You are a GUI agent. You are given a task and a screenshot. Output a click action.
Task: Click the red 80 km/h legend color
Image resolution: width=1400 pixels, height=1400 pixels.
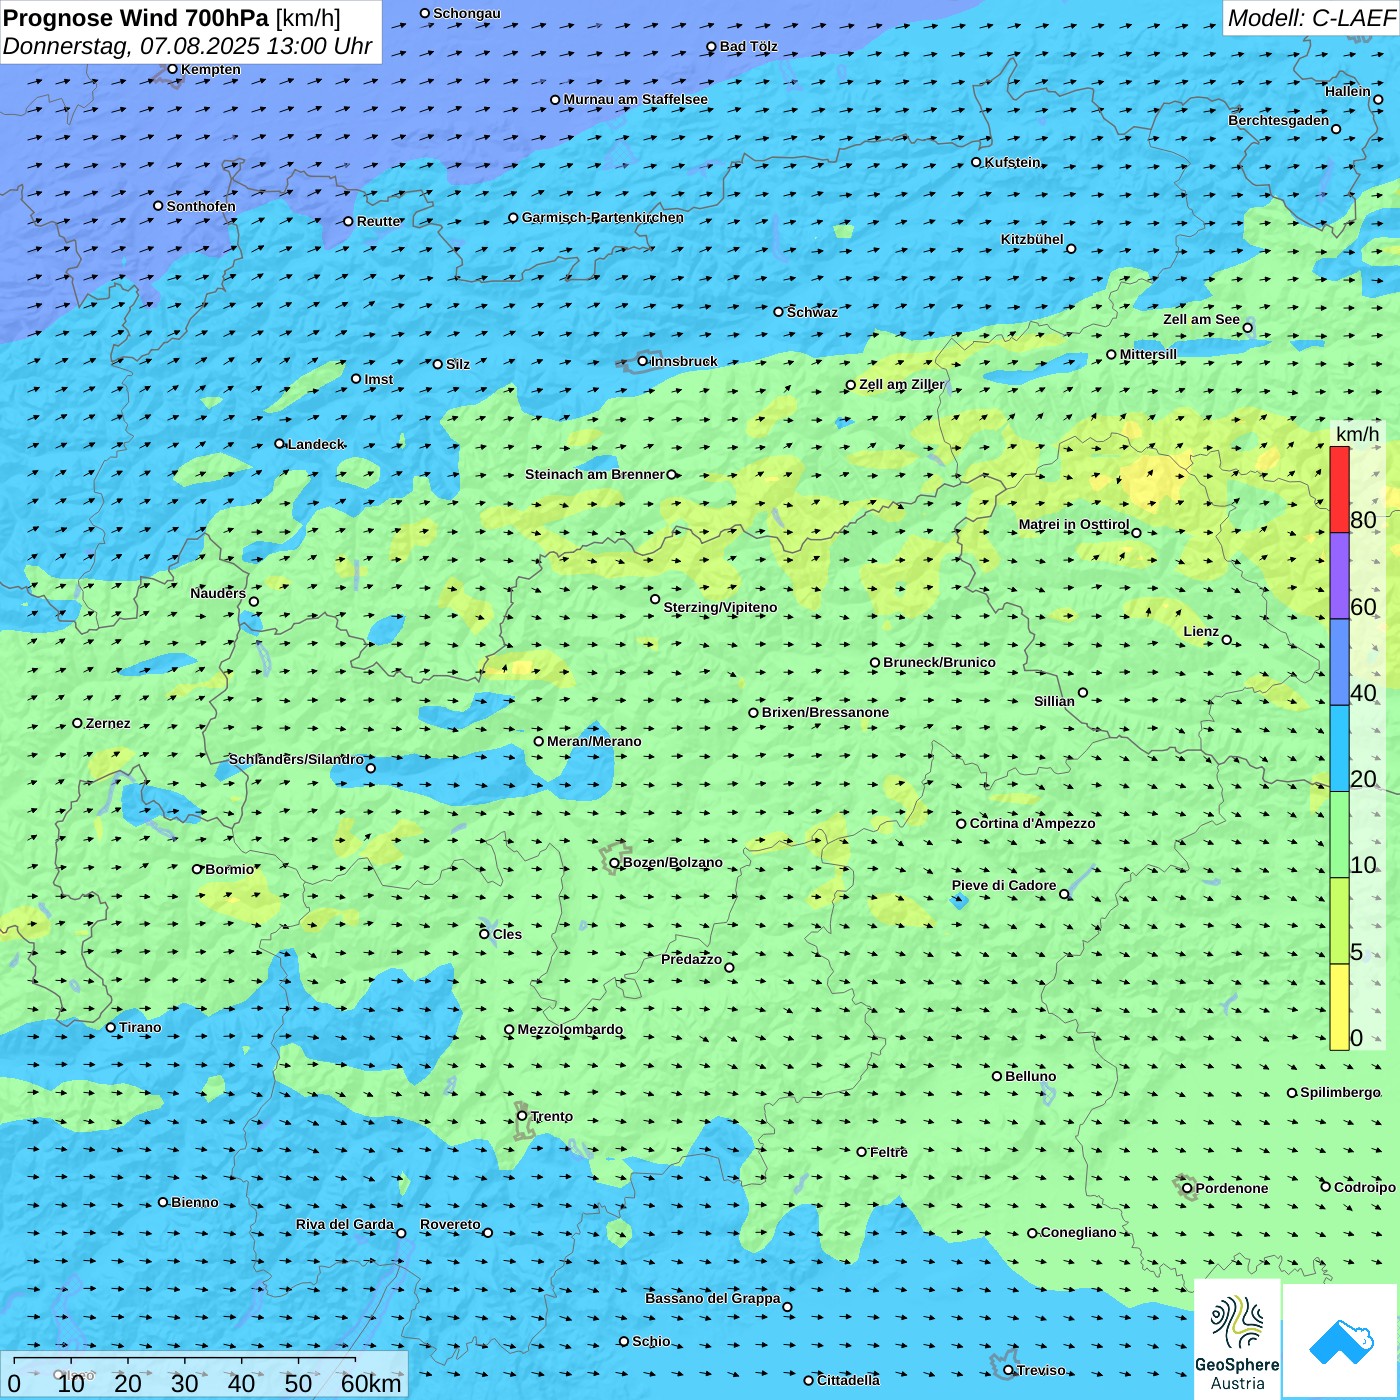pos(1339,489)
